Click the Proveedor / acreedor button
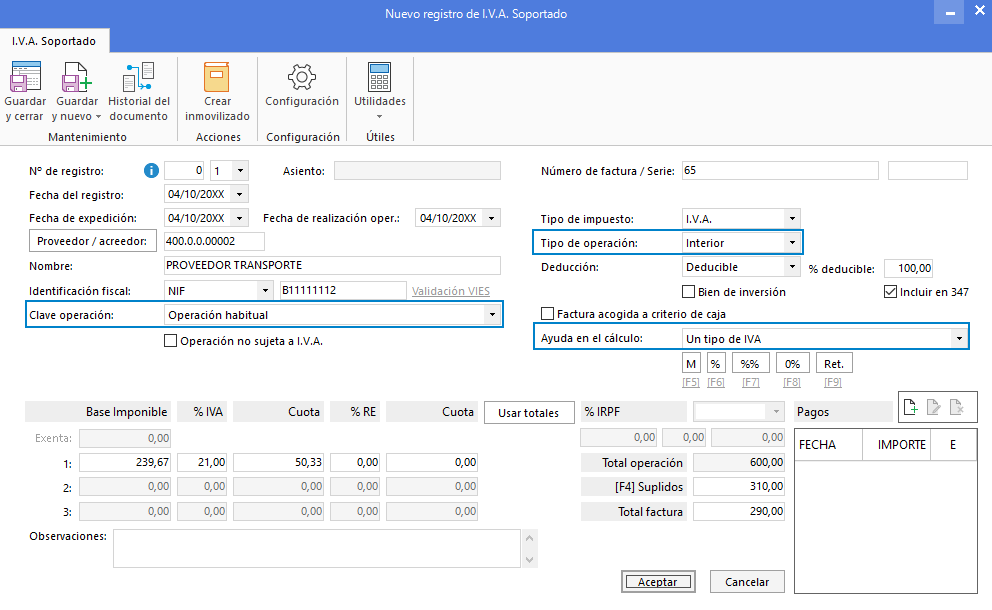The width and height of the screenshot is (992, 610). point(92,241)
